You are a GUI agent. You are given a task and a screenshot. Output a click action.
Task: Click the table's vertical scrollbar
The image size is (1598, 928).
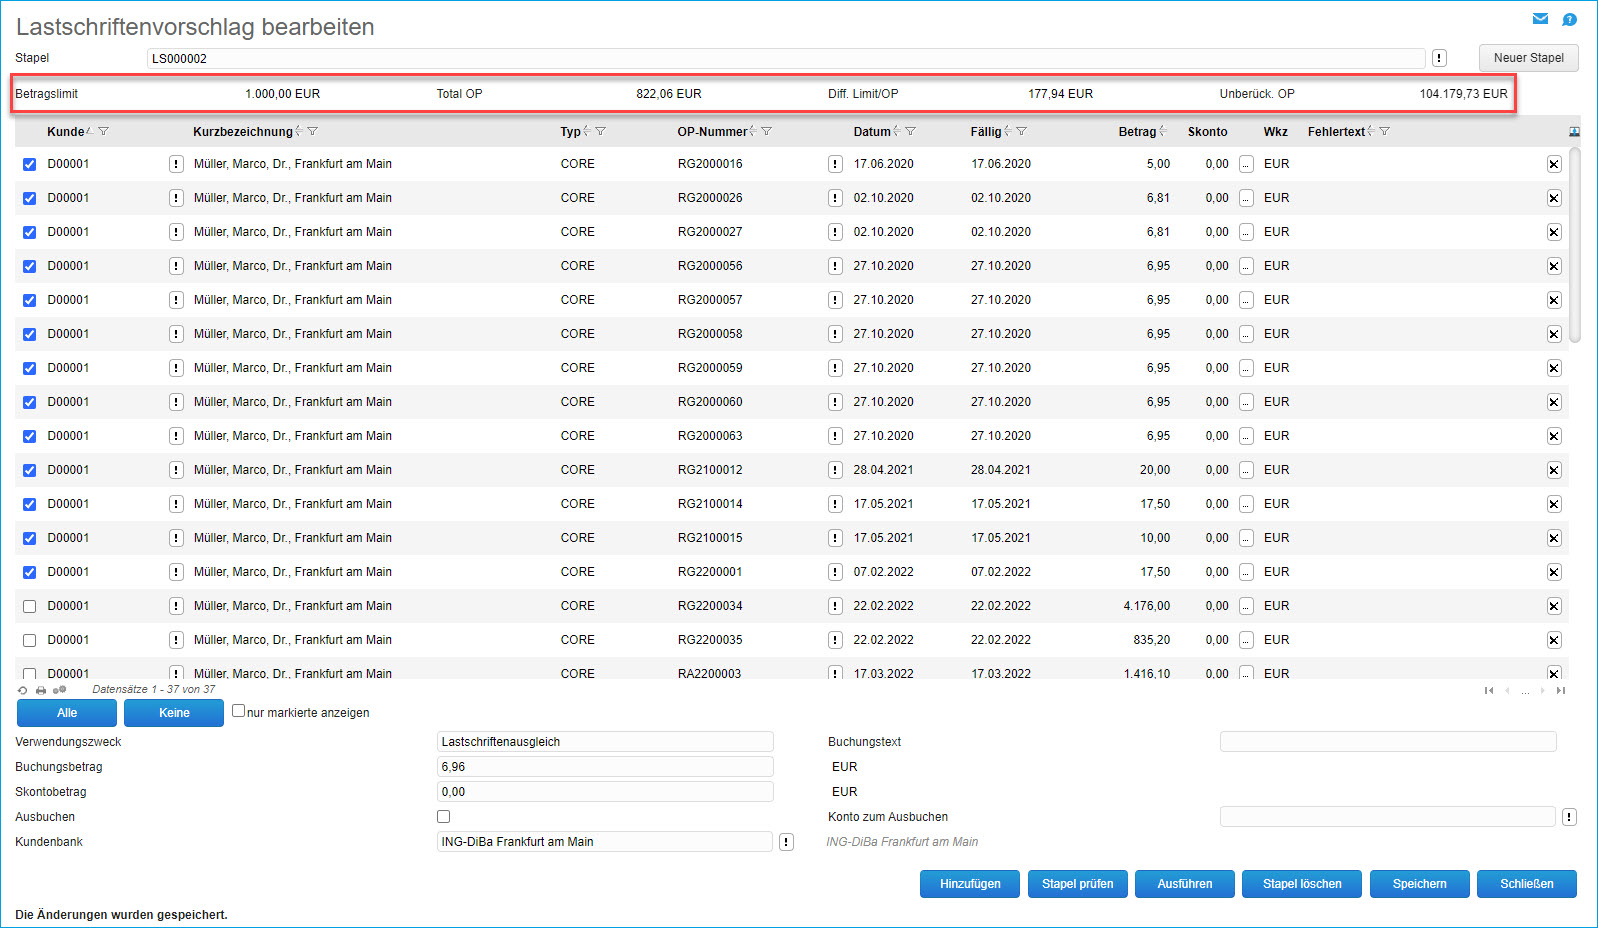tap(1575, 245)
